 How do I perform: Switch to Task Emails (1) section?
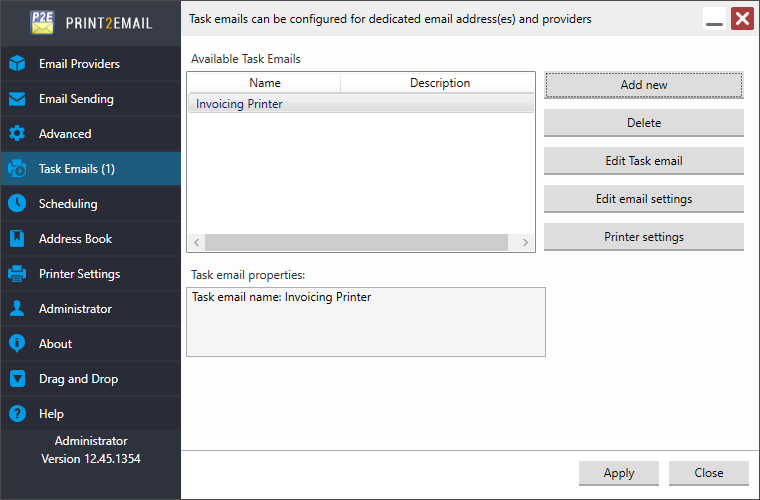[x=77, y=169]
